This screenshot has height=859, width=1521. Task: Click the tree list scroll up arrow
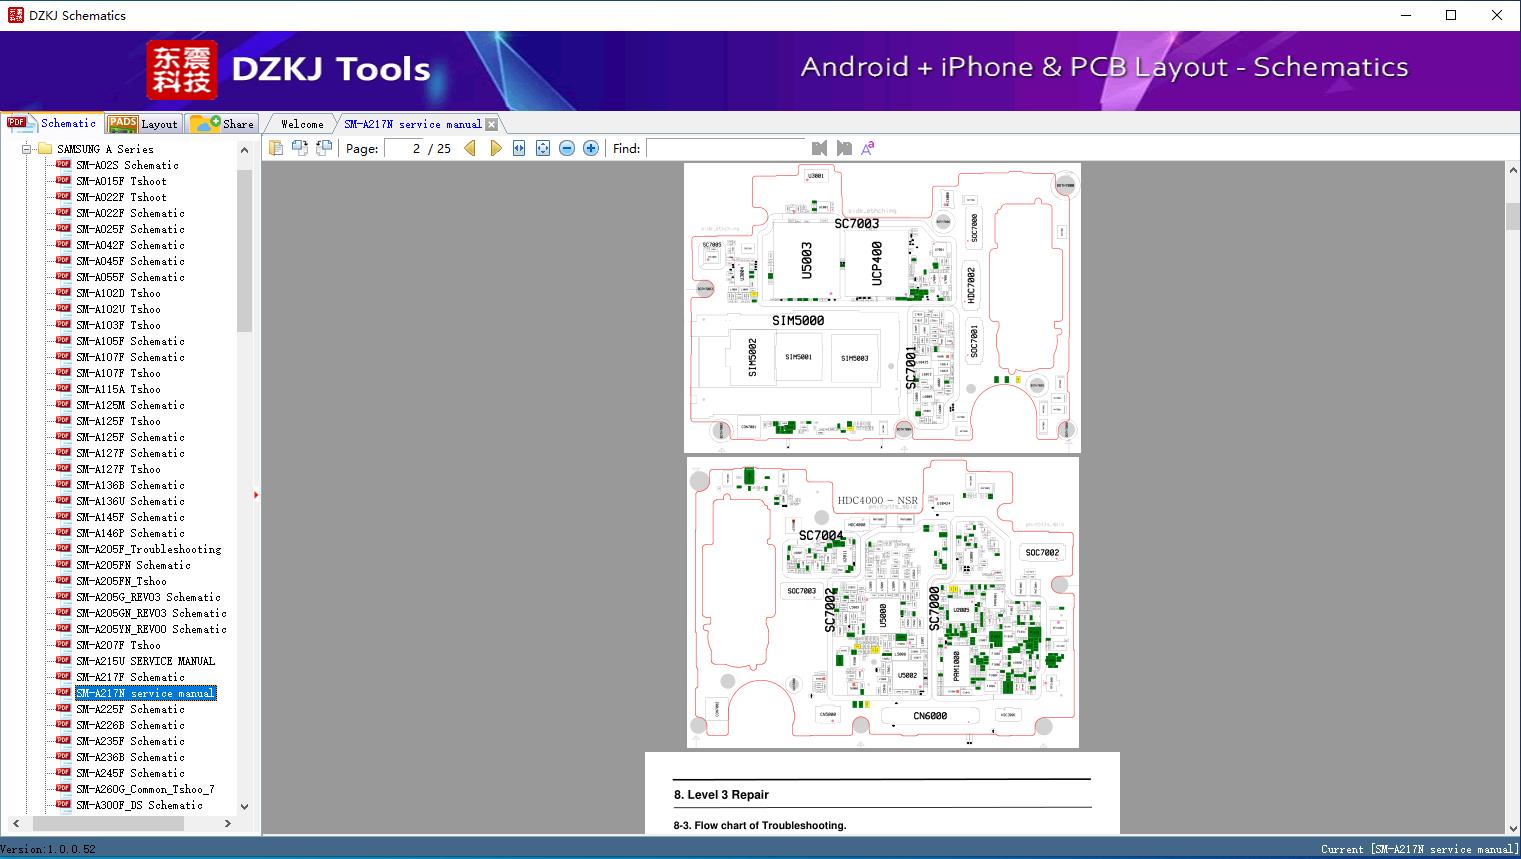tap(245, 150)
